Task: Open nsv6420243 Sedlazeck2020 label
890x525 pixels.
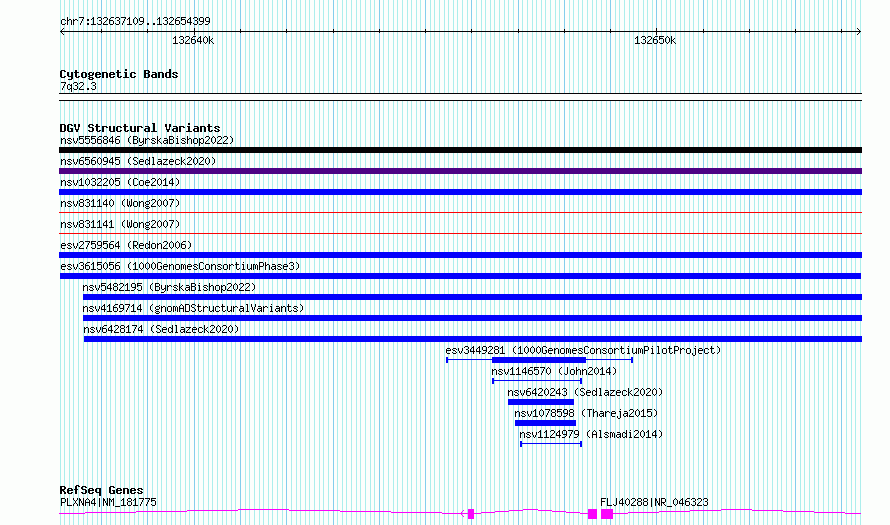Action: [x=585, y=392]
